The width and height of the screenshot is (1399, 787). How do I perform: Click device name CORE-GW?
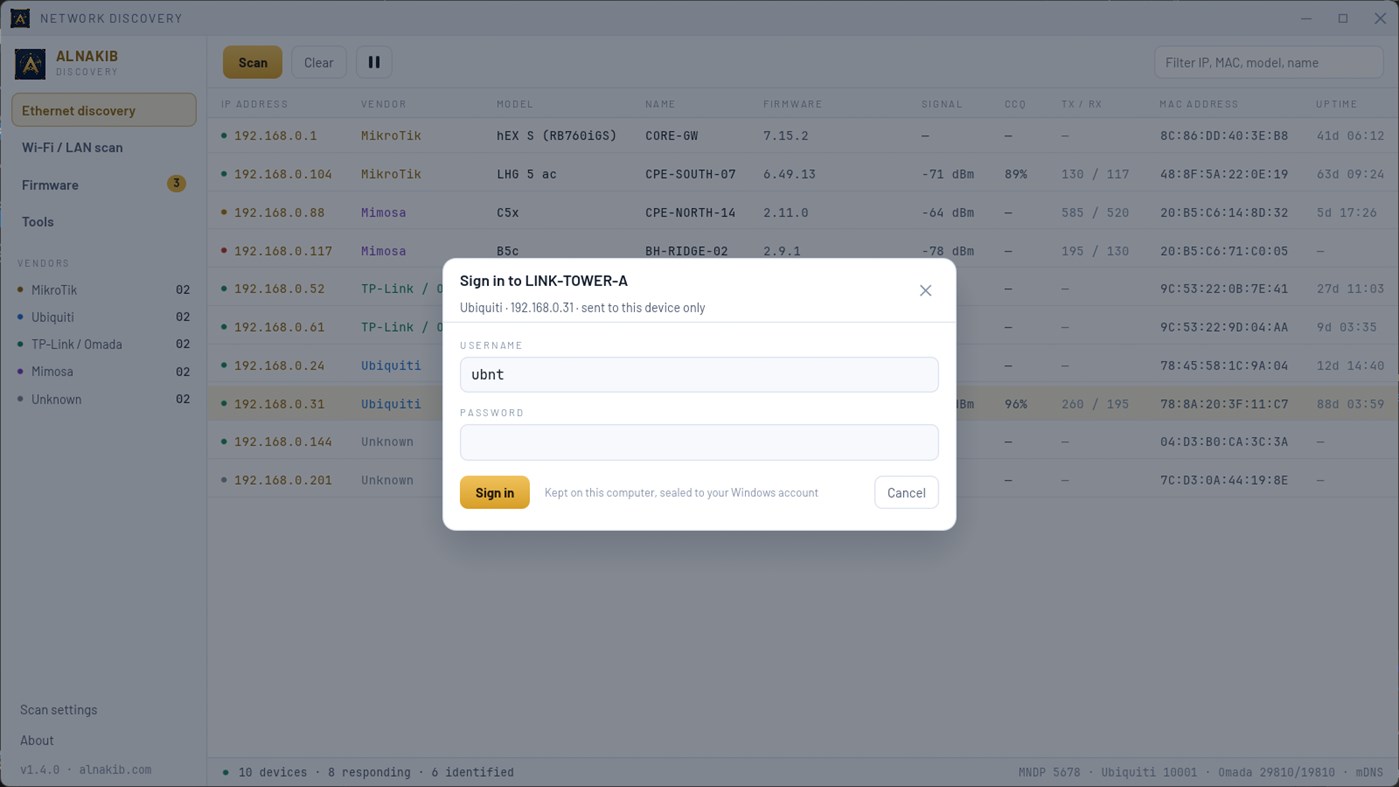[x=672, y=136]
